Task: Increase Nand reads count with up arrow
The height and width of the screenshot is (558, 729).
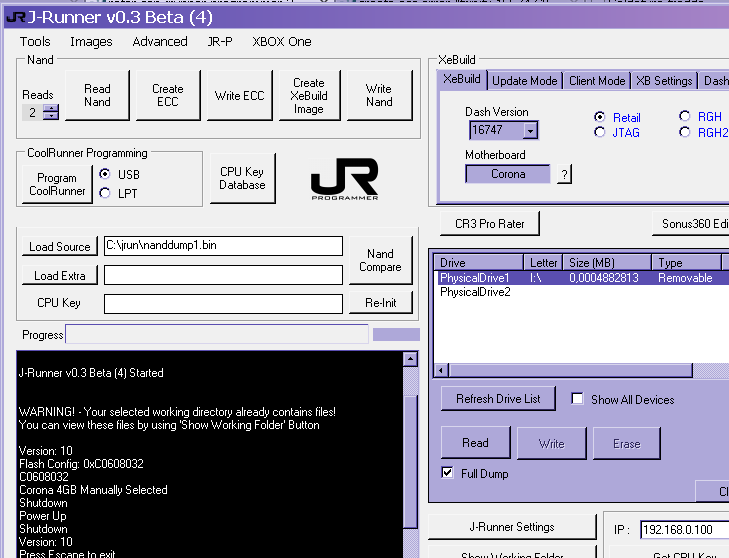Action: pos(51,108)
